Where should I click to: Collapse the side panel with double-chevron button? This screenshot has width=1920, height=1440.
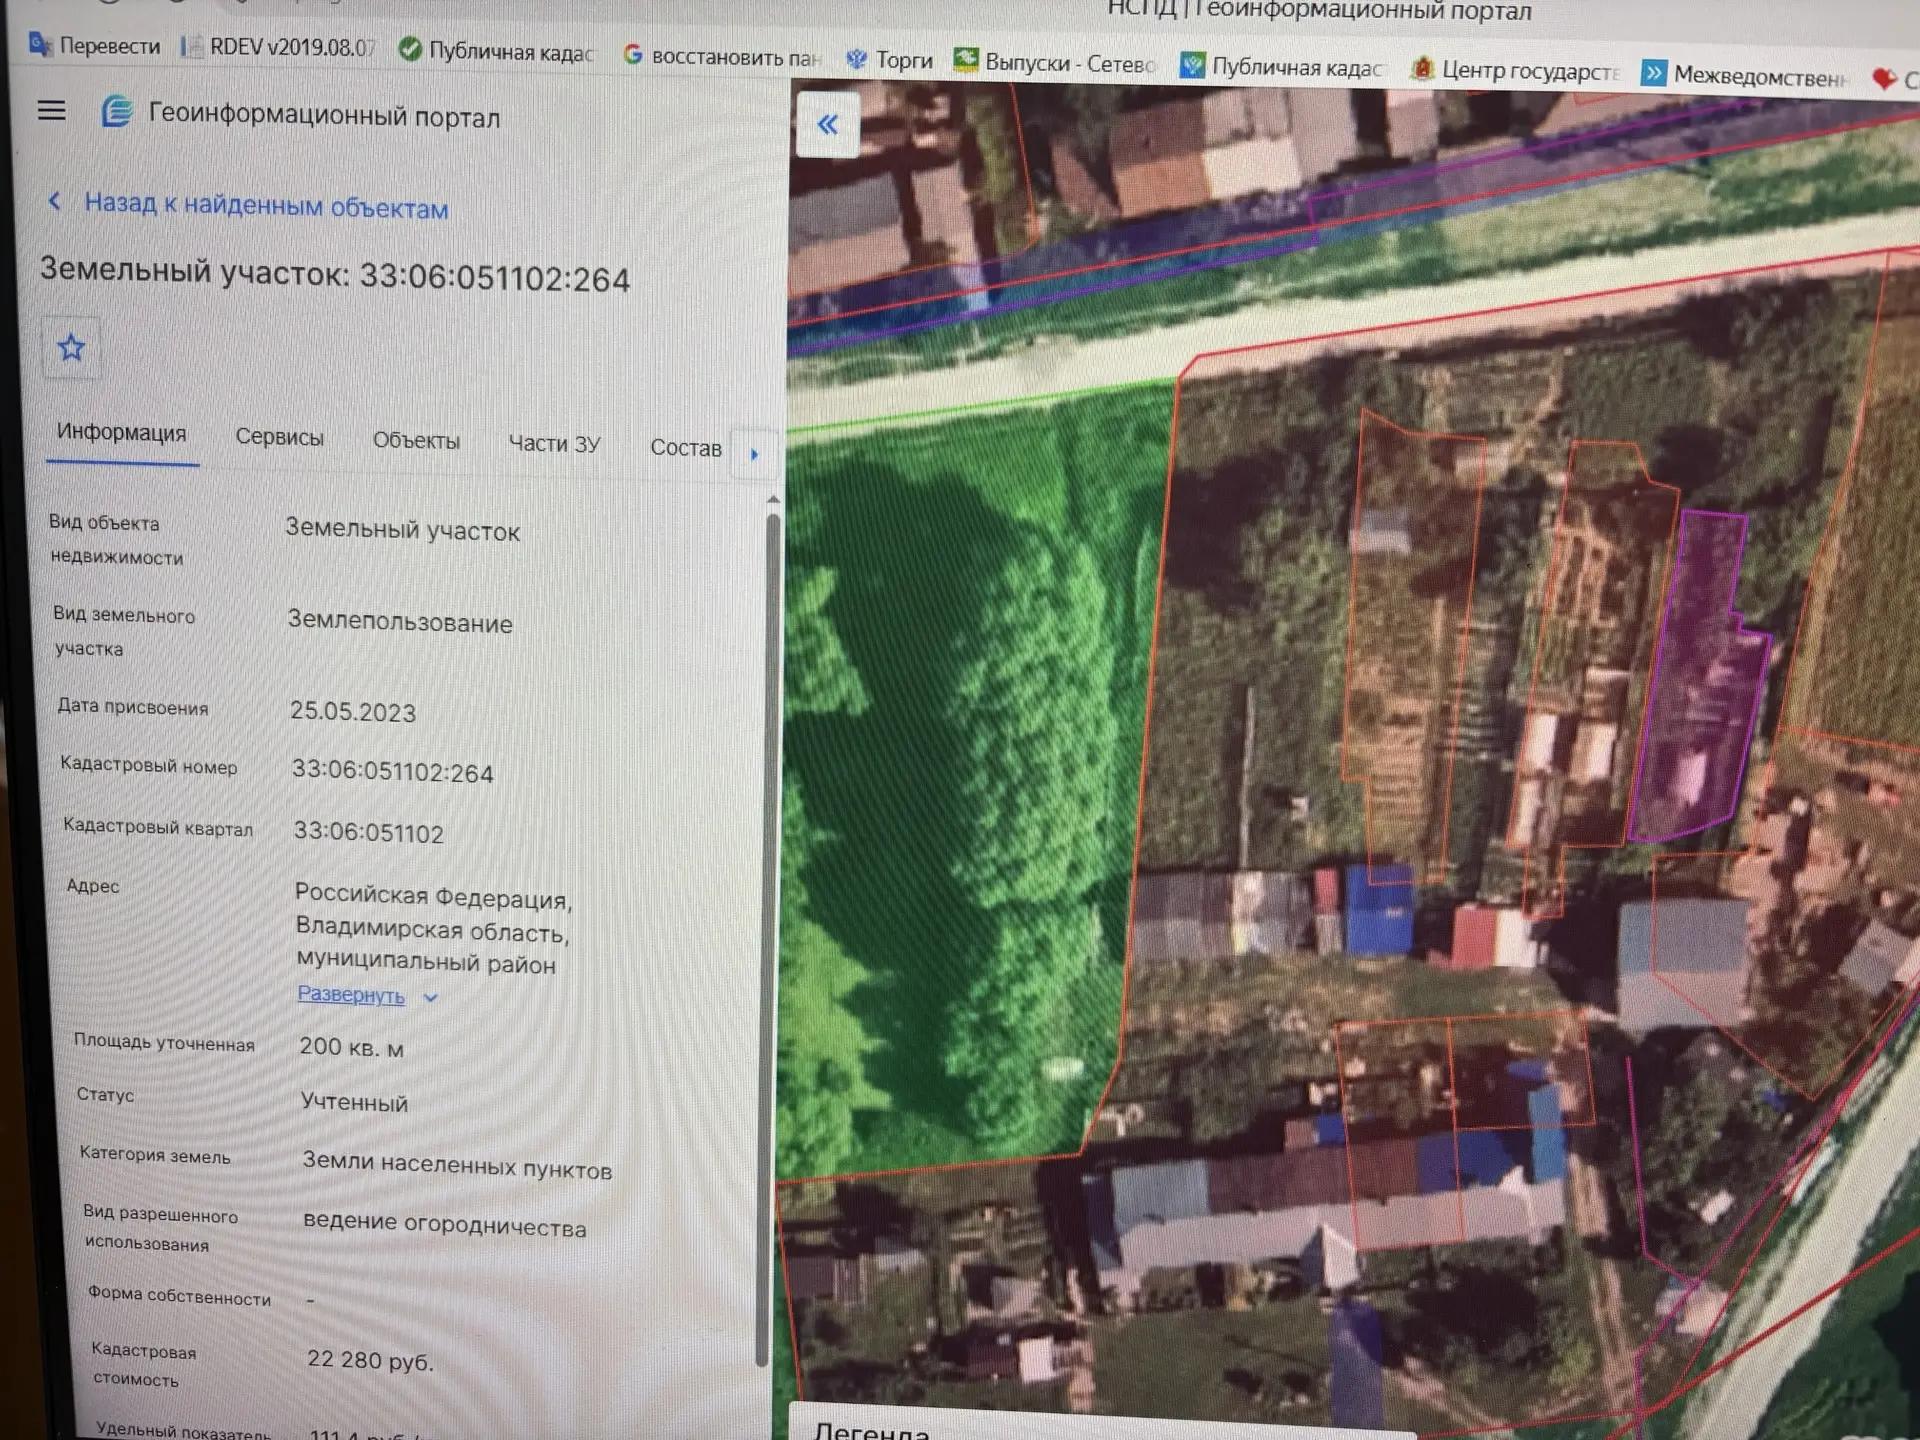coord(828,125)
